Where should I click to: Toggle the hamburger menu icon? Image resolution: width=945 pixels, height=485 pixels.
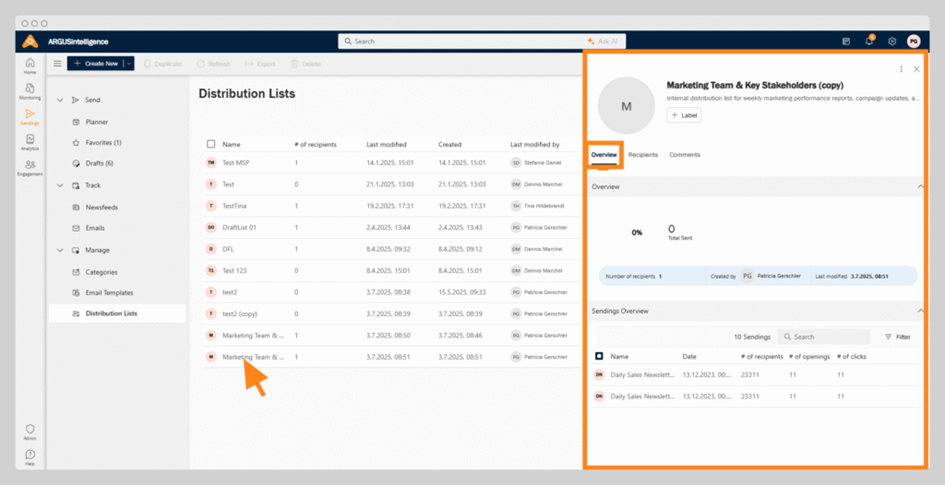click(57, 64)
